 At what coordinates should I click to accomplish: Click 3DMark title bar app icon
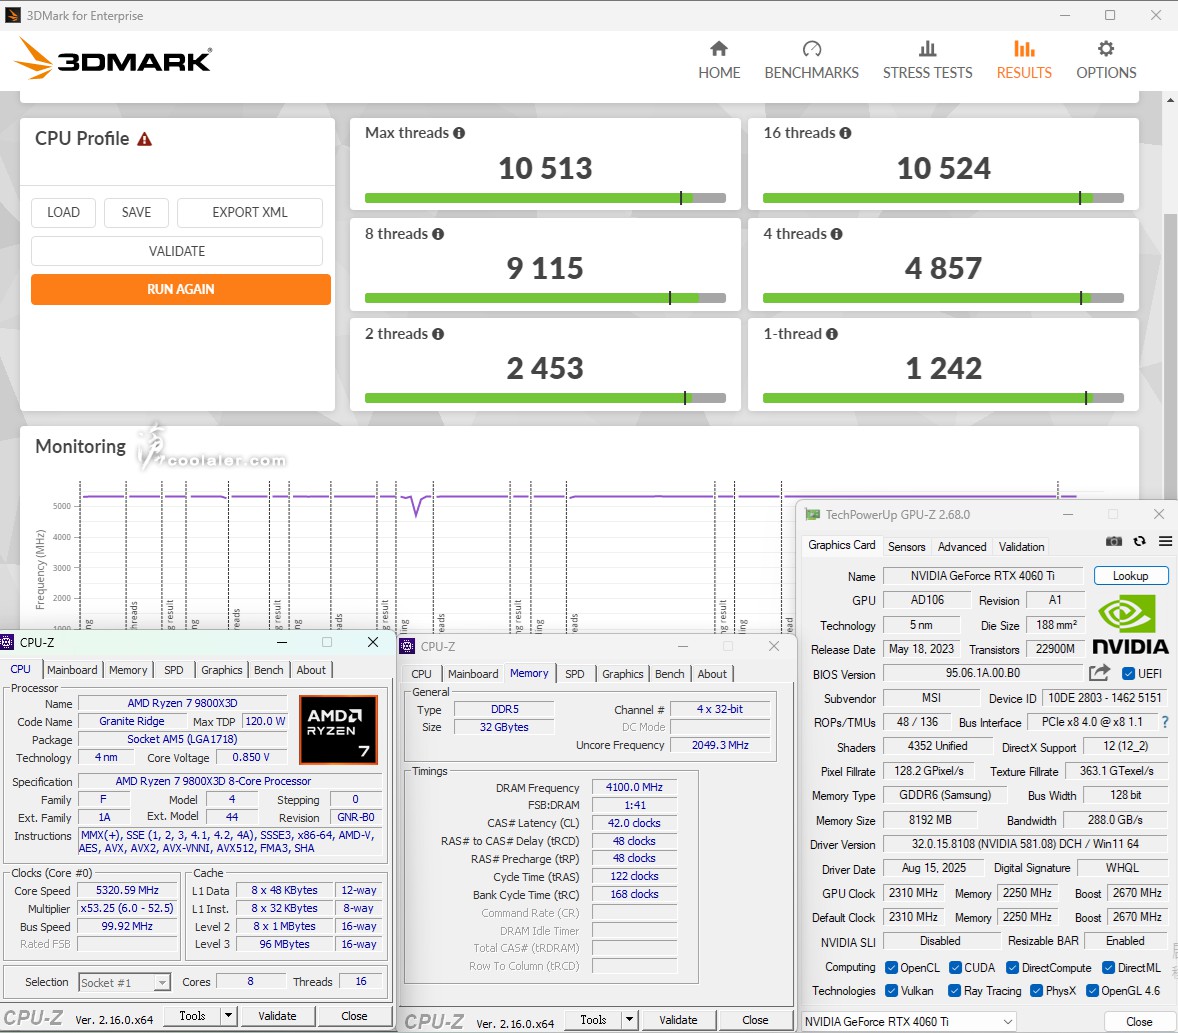(13, 15)
